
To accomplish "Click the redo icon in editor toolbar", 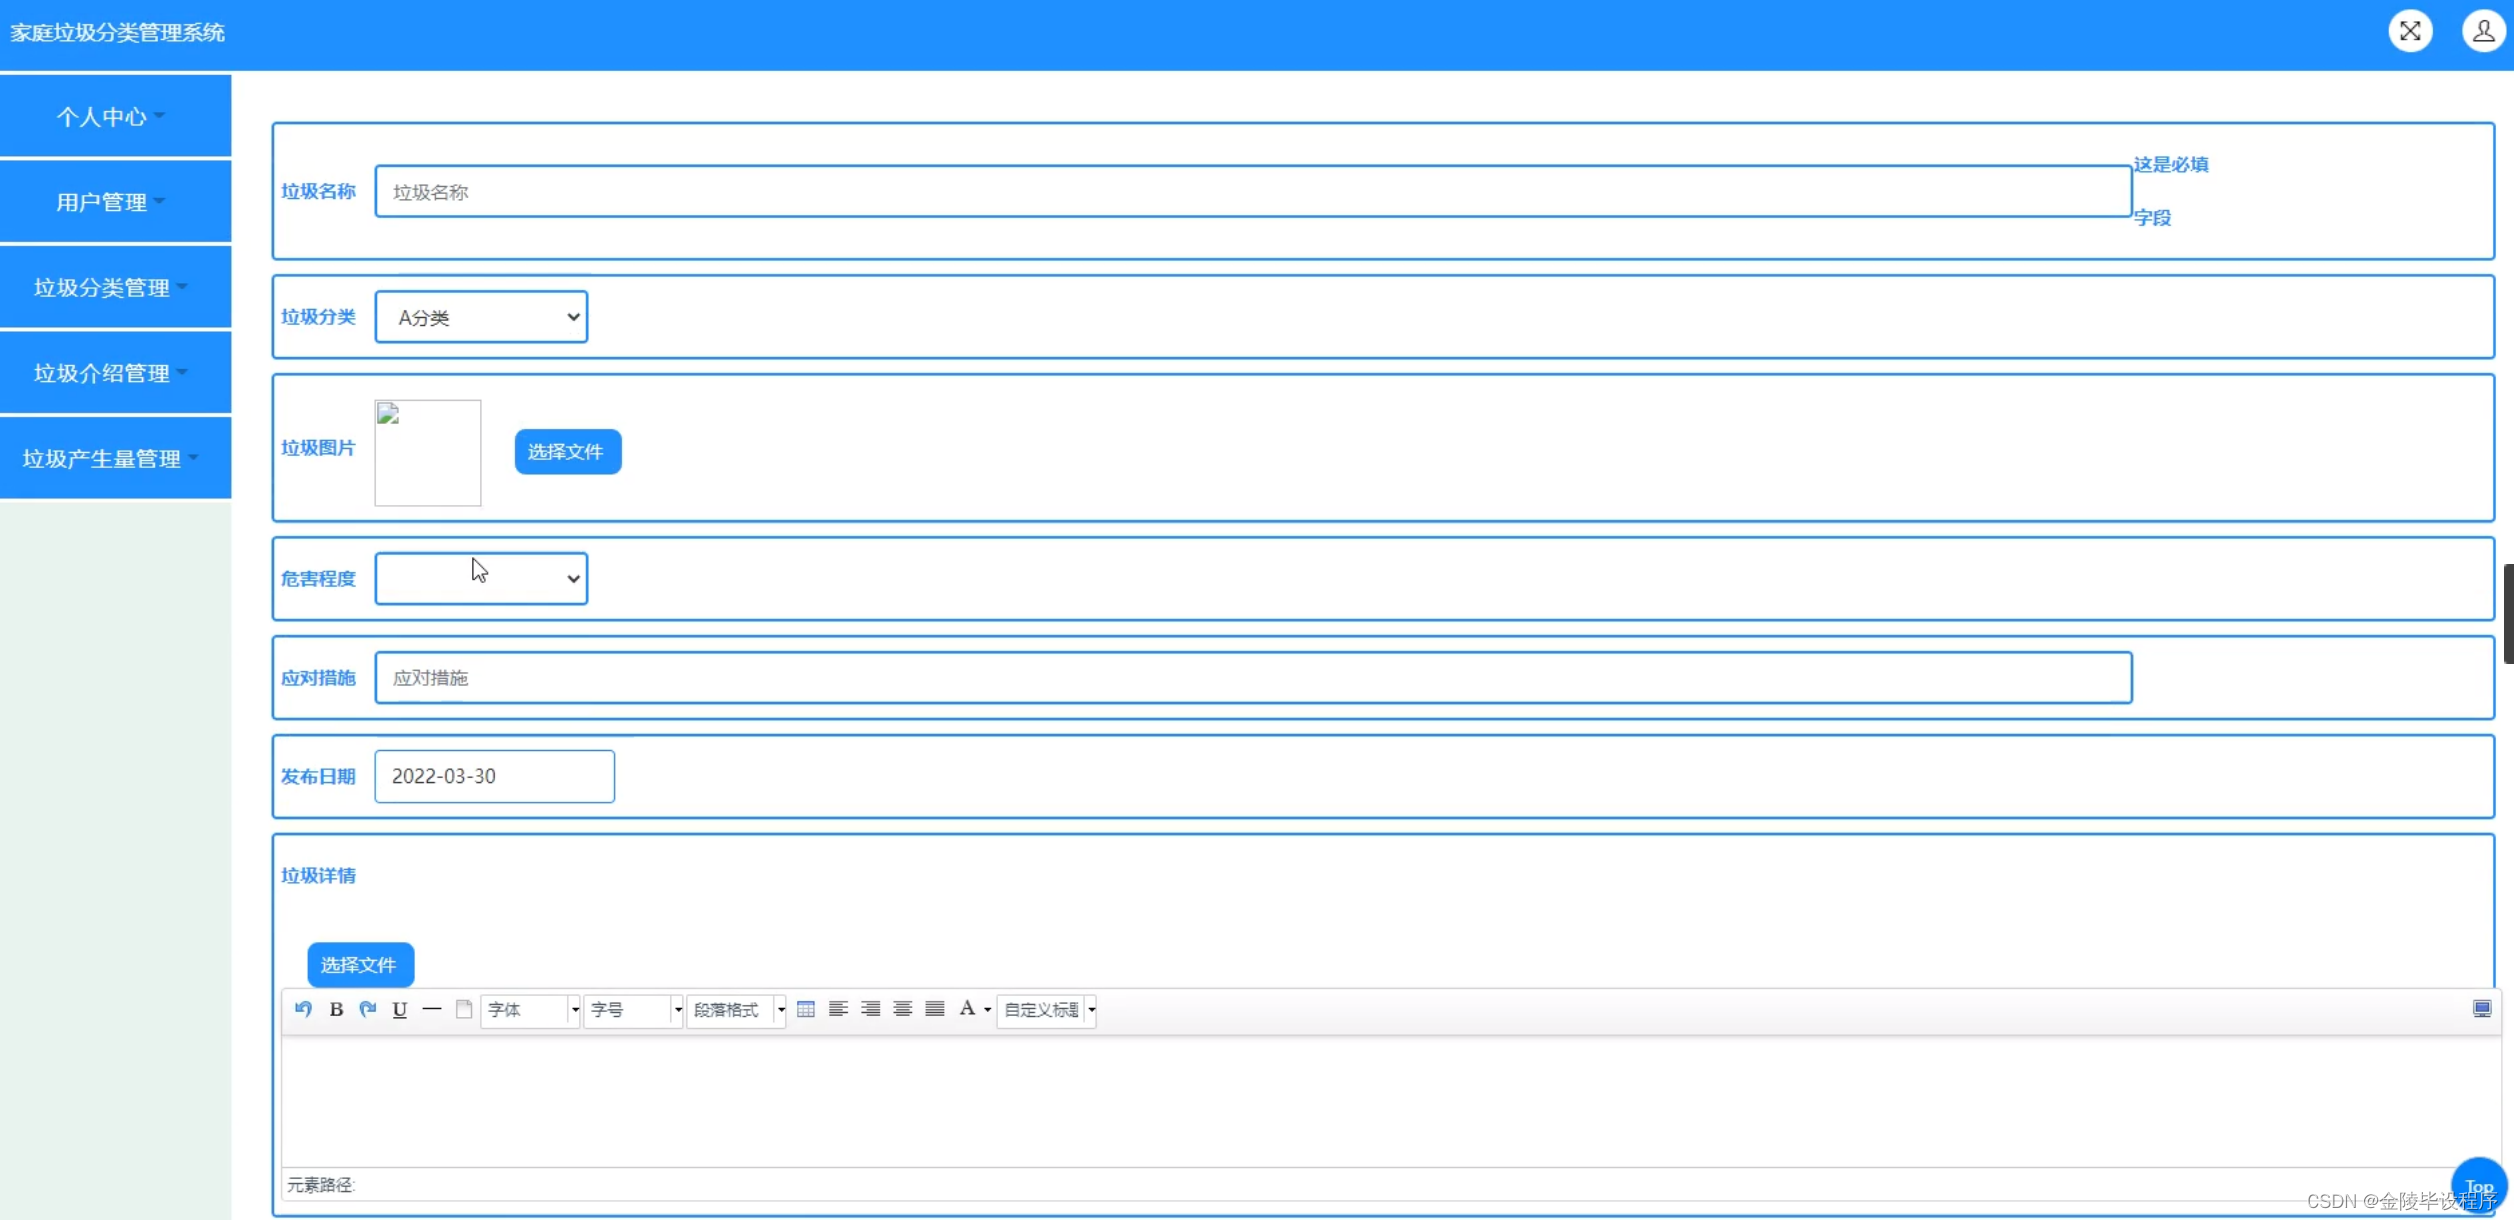I will (368, 1009).
